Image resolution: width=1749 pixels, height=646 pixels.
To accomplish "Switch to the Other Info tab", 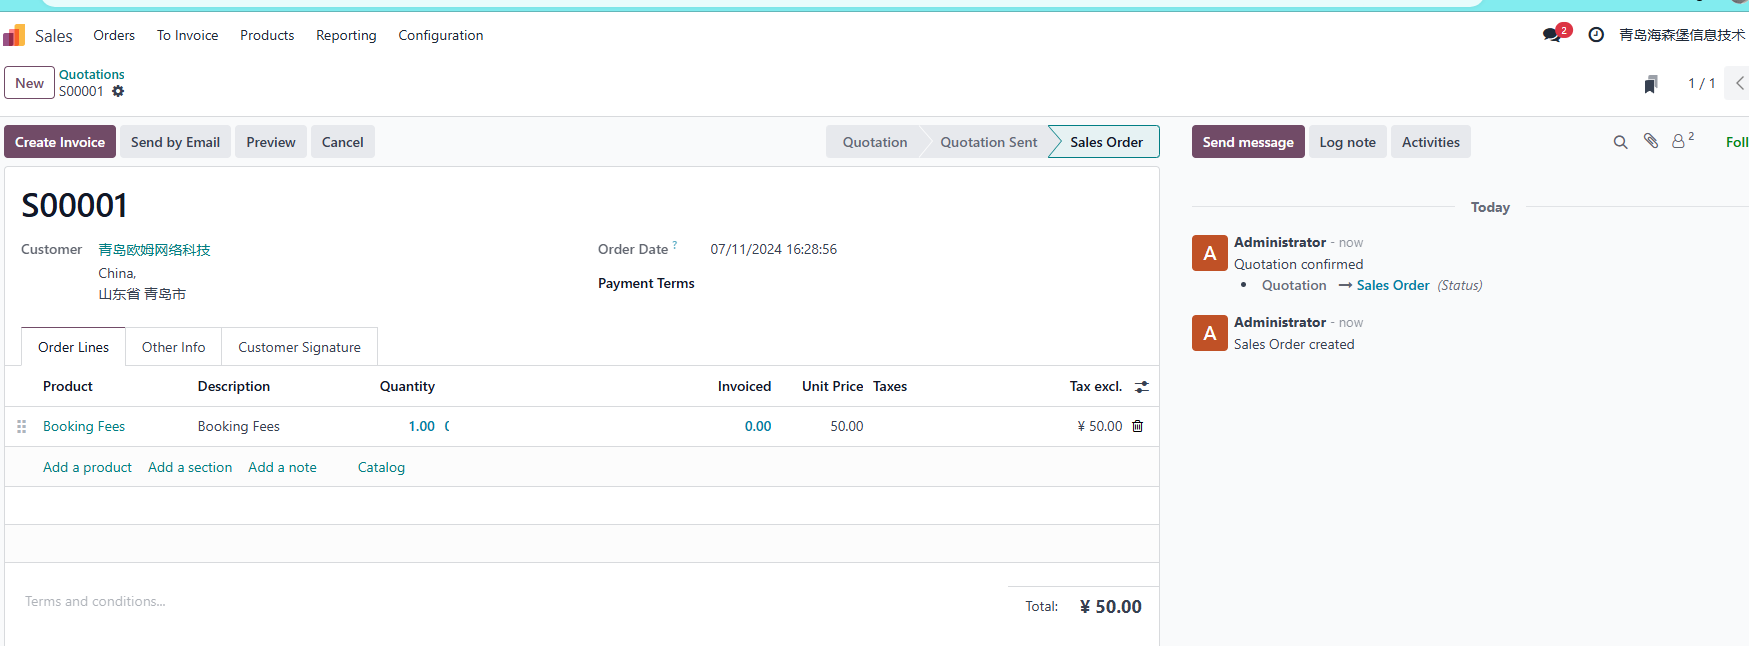I will [173, 347].
